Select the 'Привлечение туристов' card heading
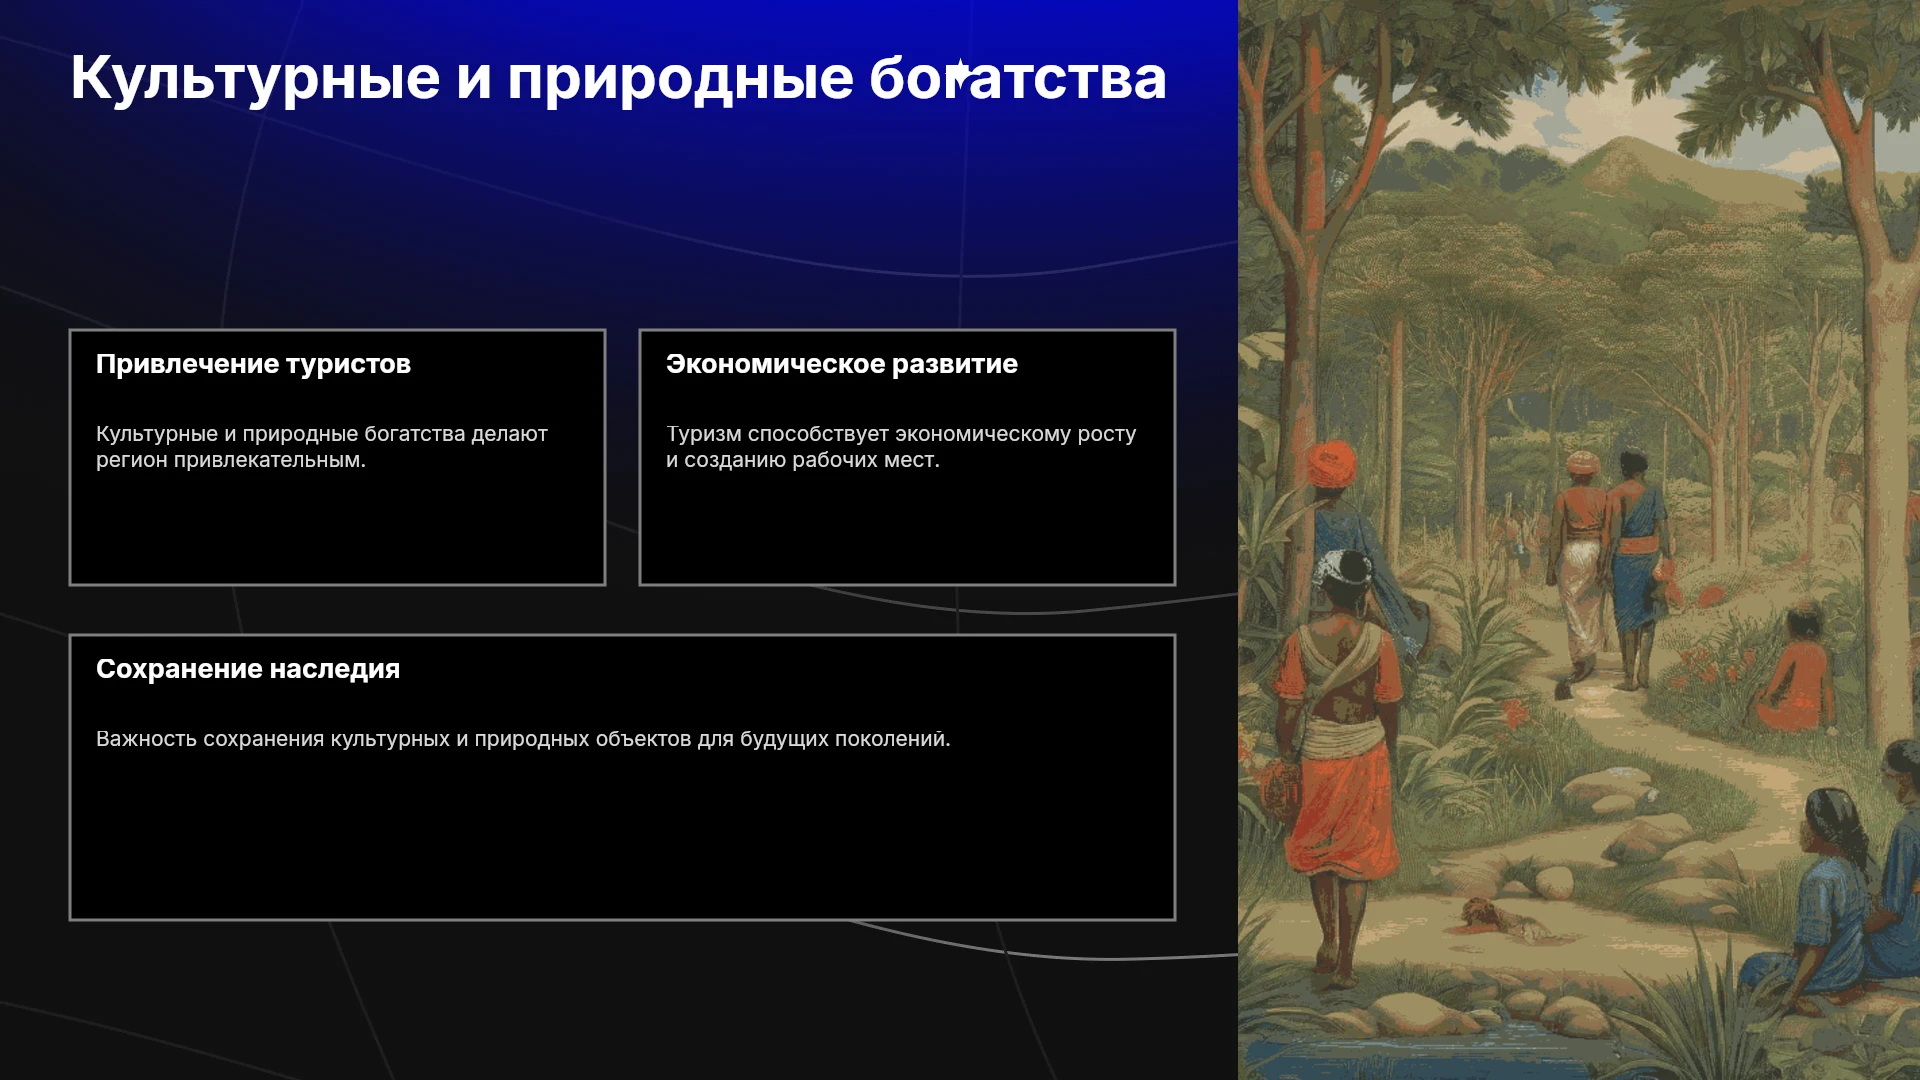Viewport: 1920px width, 1080px height. pos(253,364)
